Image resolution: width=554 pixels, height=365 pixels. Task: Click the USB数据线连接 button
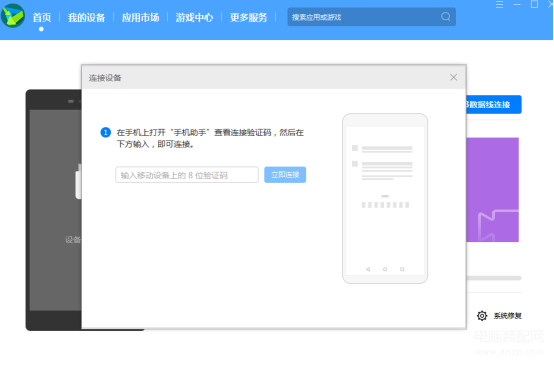tap(494, 105)
